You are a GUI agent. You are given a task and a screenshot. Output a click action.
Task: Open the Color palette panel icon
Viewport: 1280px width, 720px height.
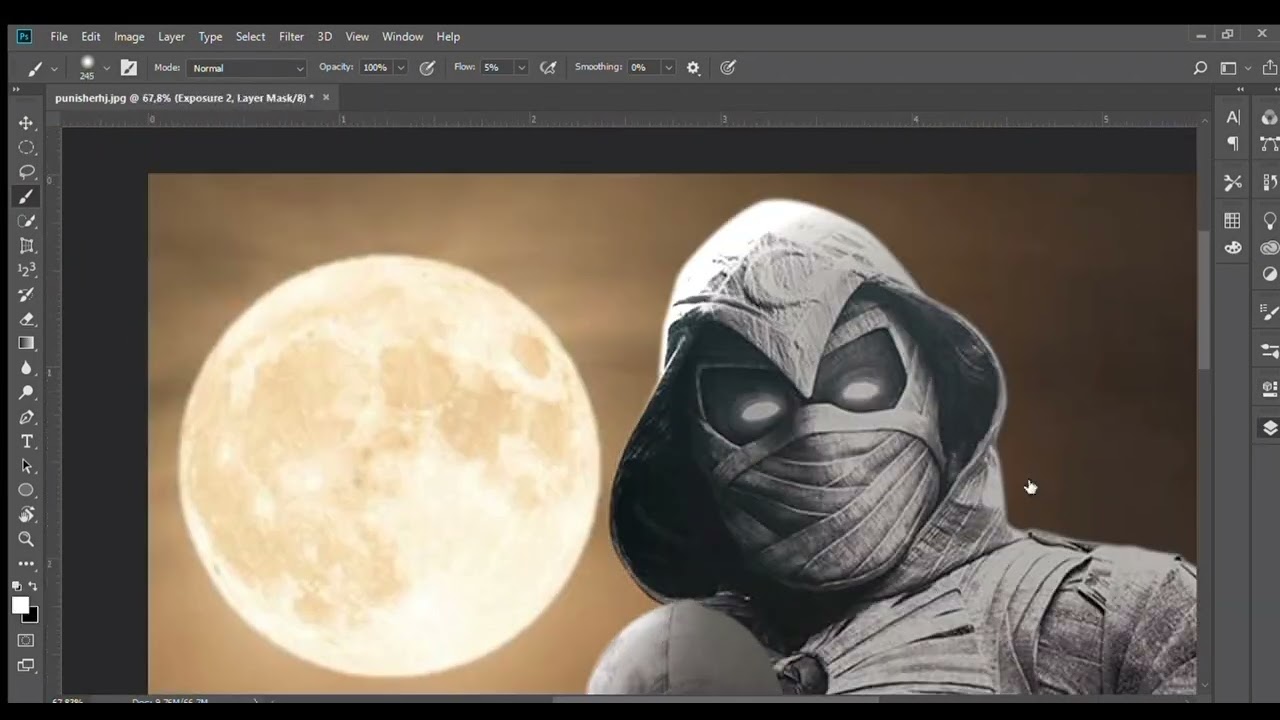pos(1233,247)
